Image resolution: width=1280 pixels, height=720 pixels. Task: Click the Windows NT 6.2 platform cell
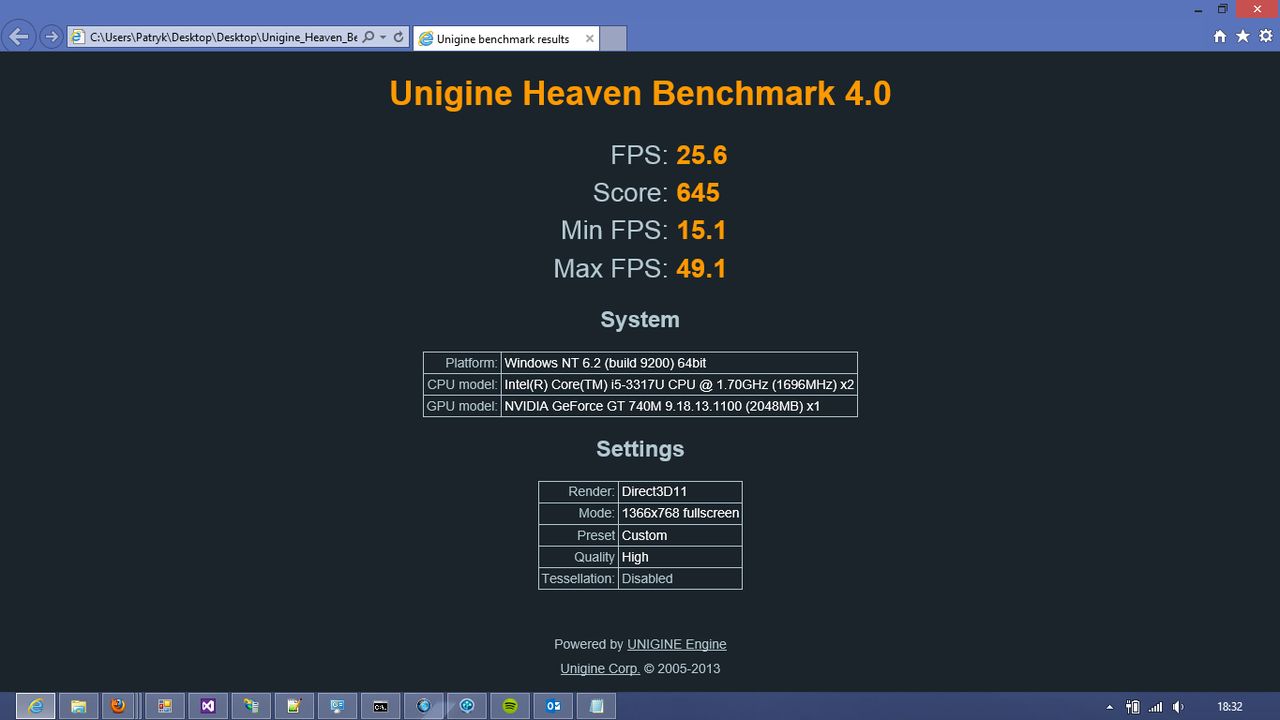(679, 363)
